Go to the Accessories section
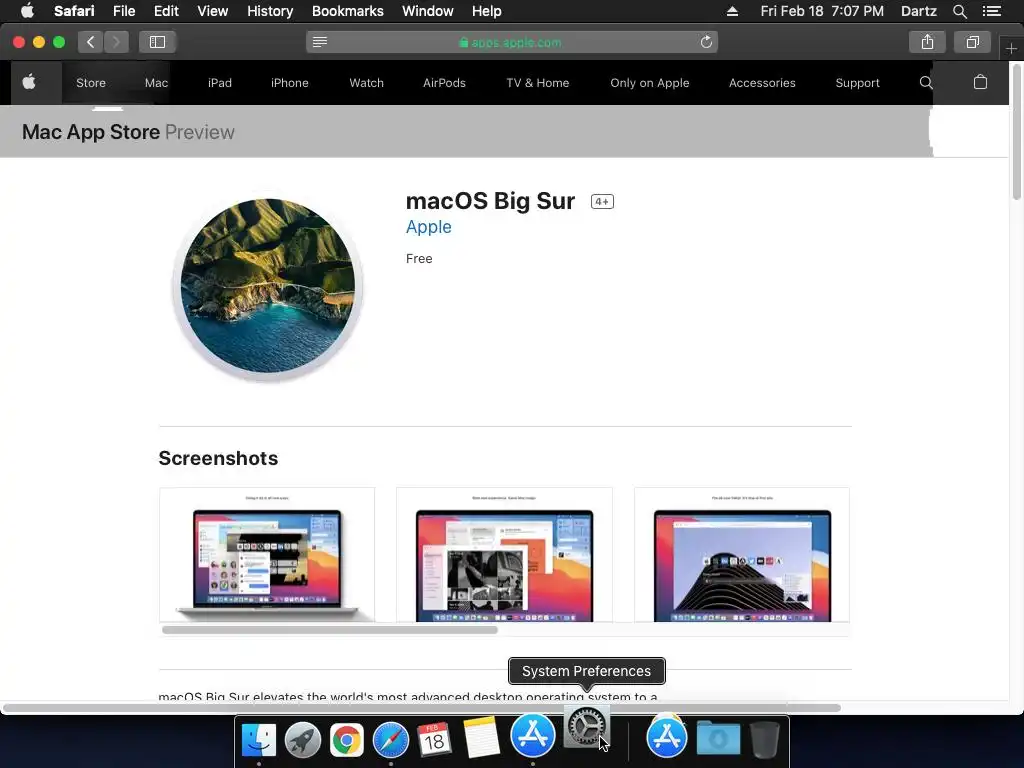1024x768 pixels. point(762,83)
